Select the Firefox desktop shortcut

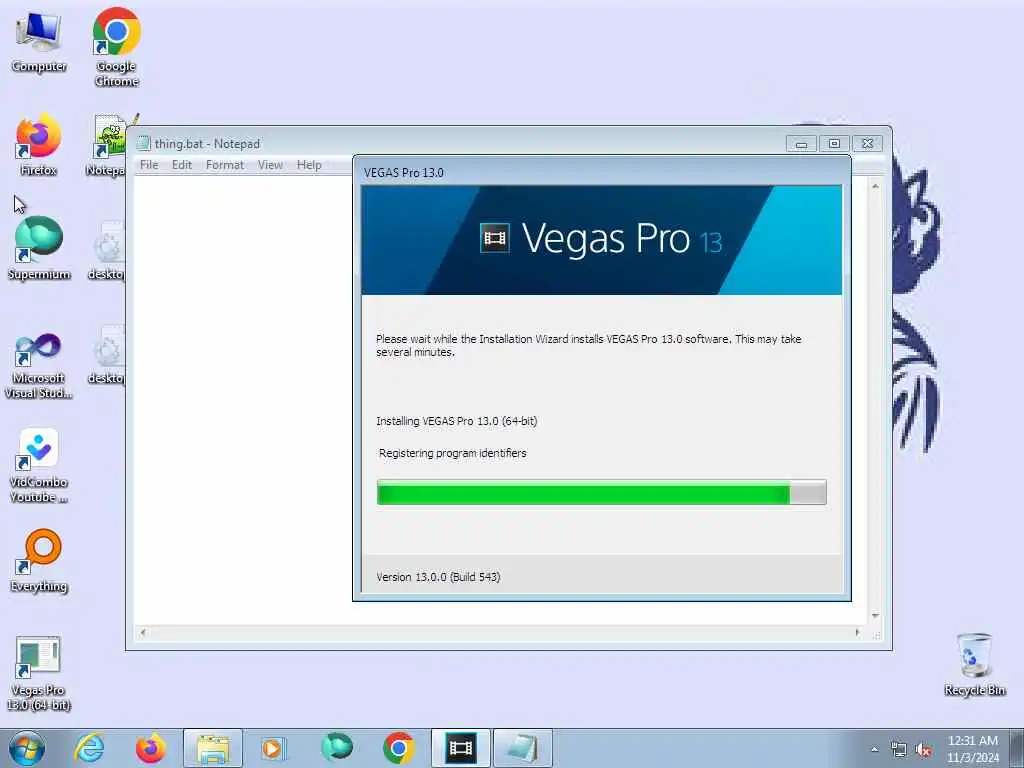point(39,145)
